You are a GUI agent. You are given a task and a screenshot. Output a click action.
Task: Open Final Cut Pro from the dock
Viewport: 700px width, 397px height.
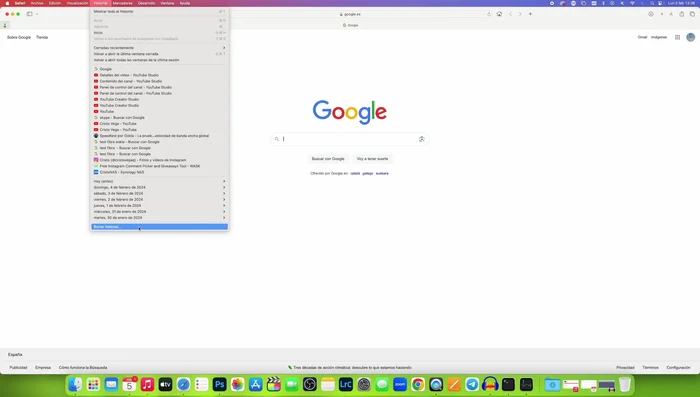coord(274,384)
